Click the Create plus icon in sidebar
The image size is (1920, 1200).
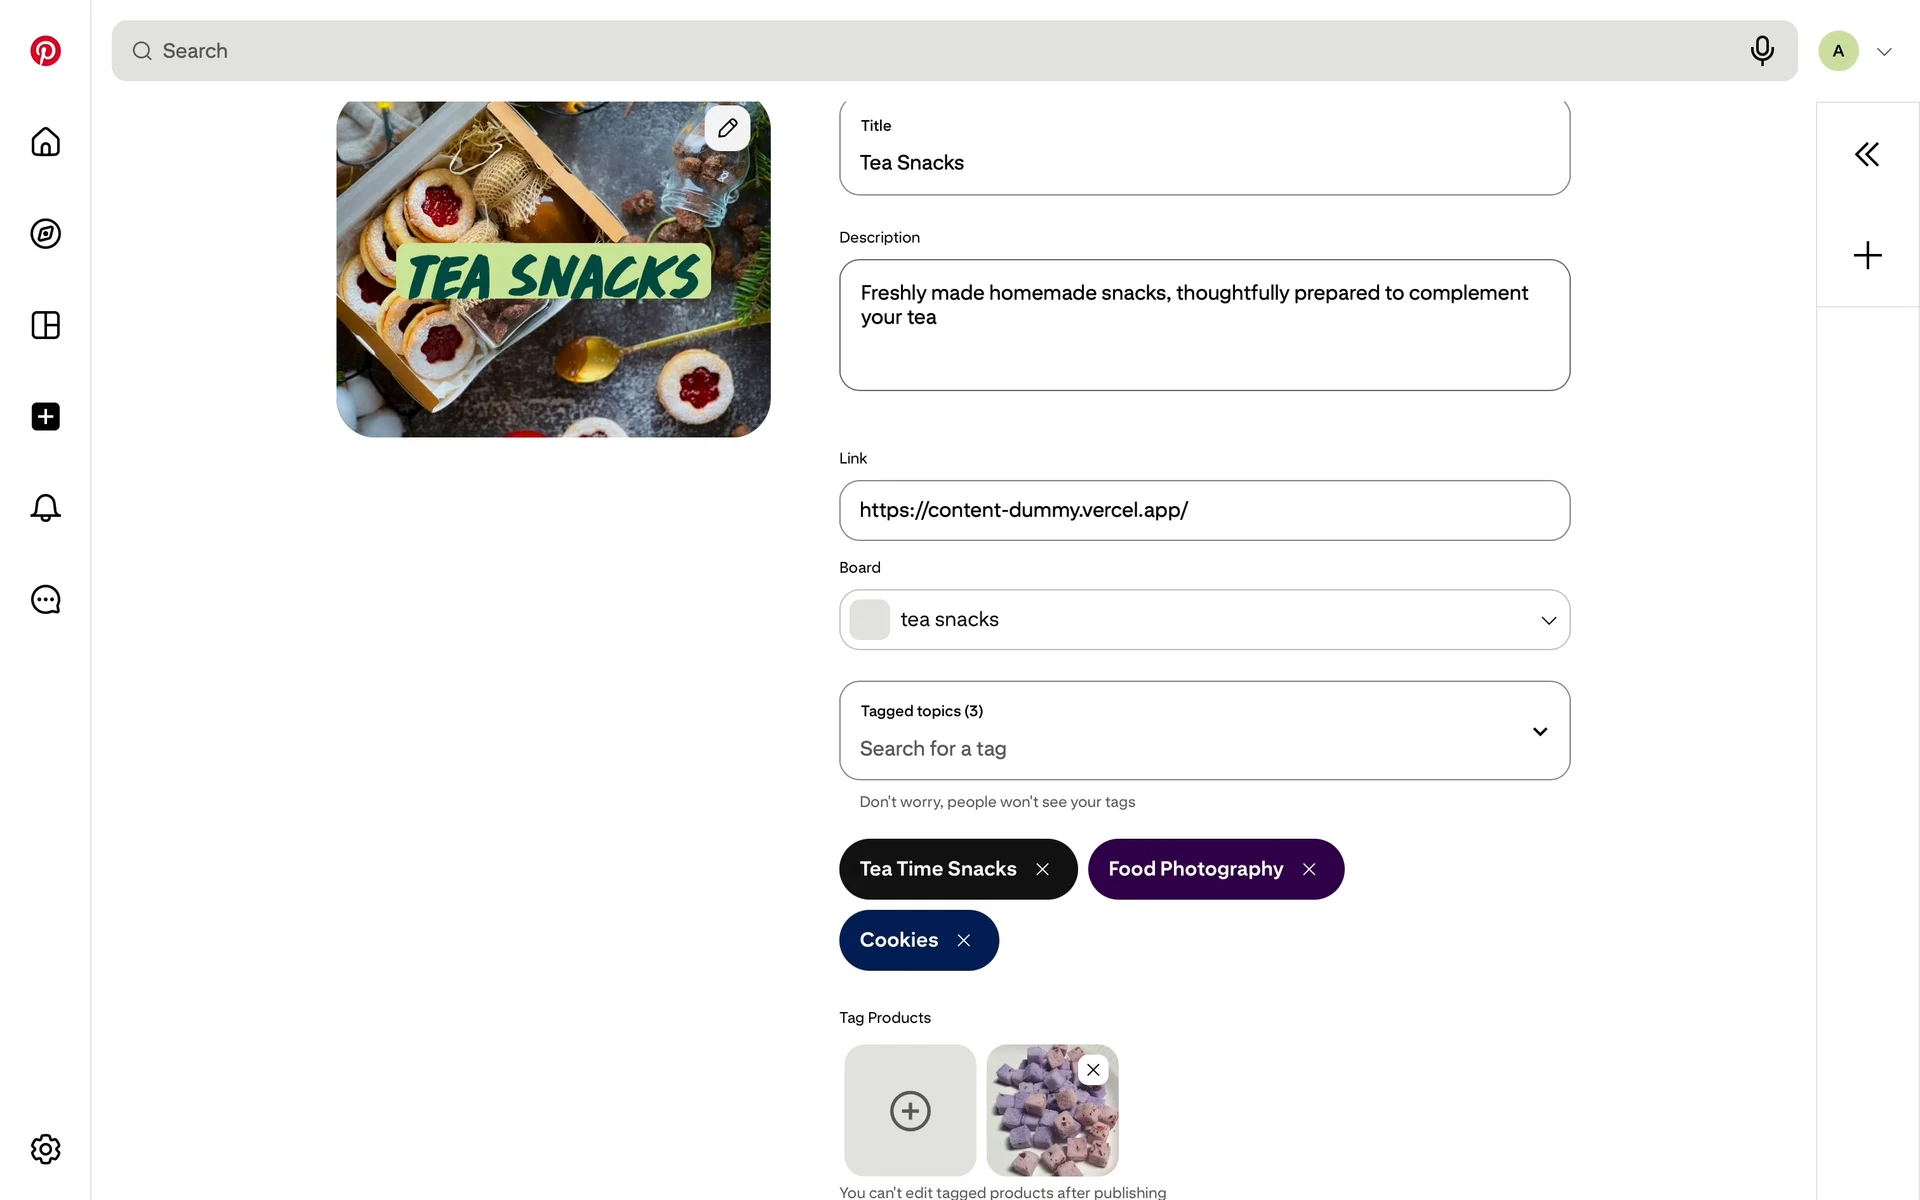tap(45, 417)
